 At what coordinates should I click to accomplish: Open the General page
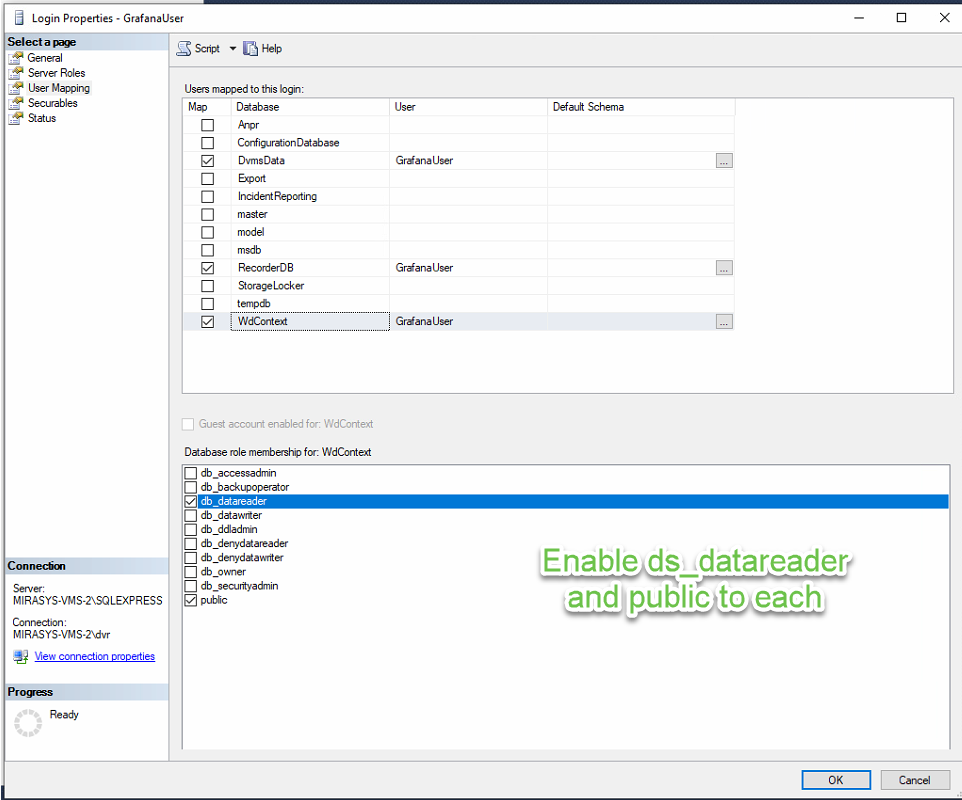tap(45, 58)
